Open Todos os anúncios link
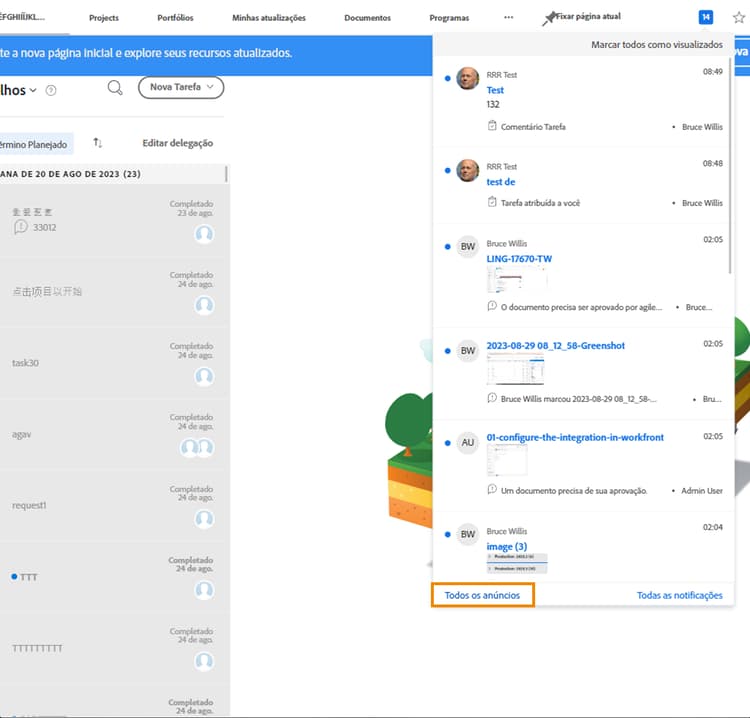 [482, 595]
